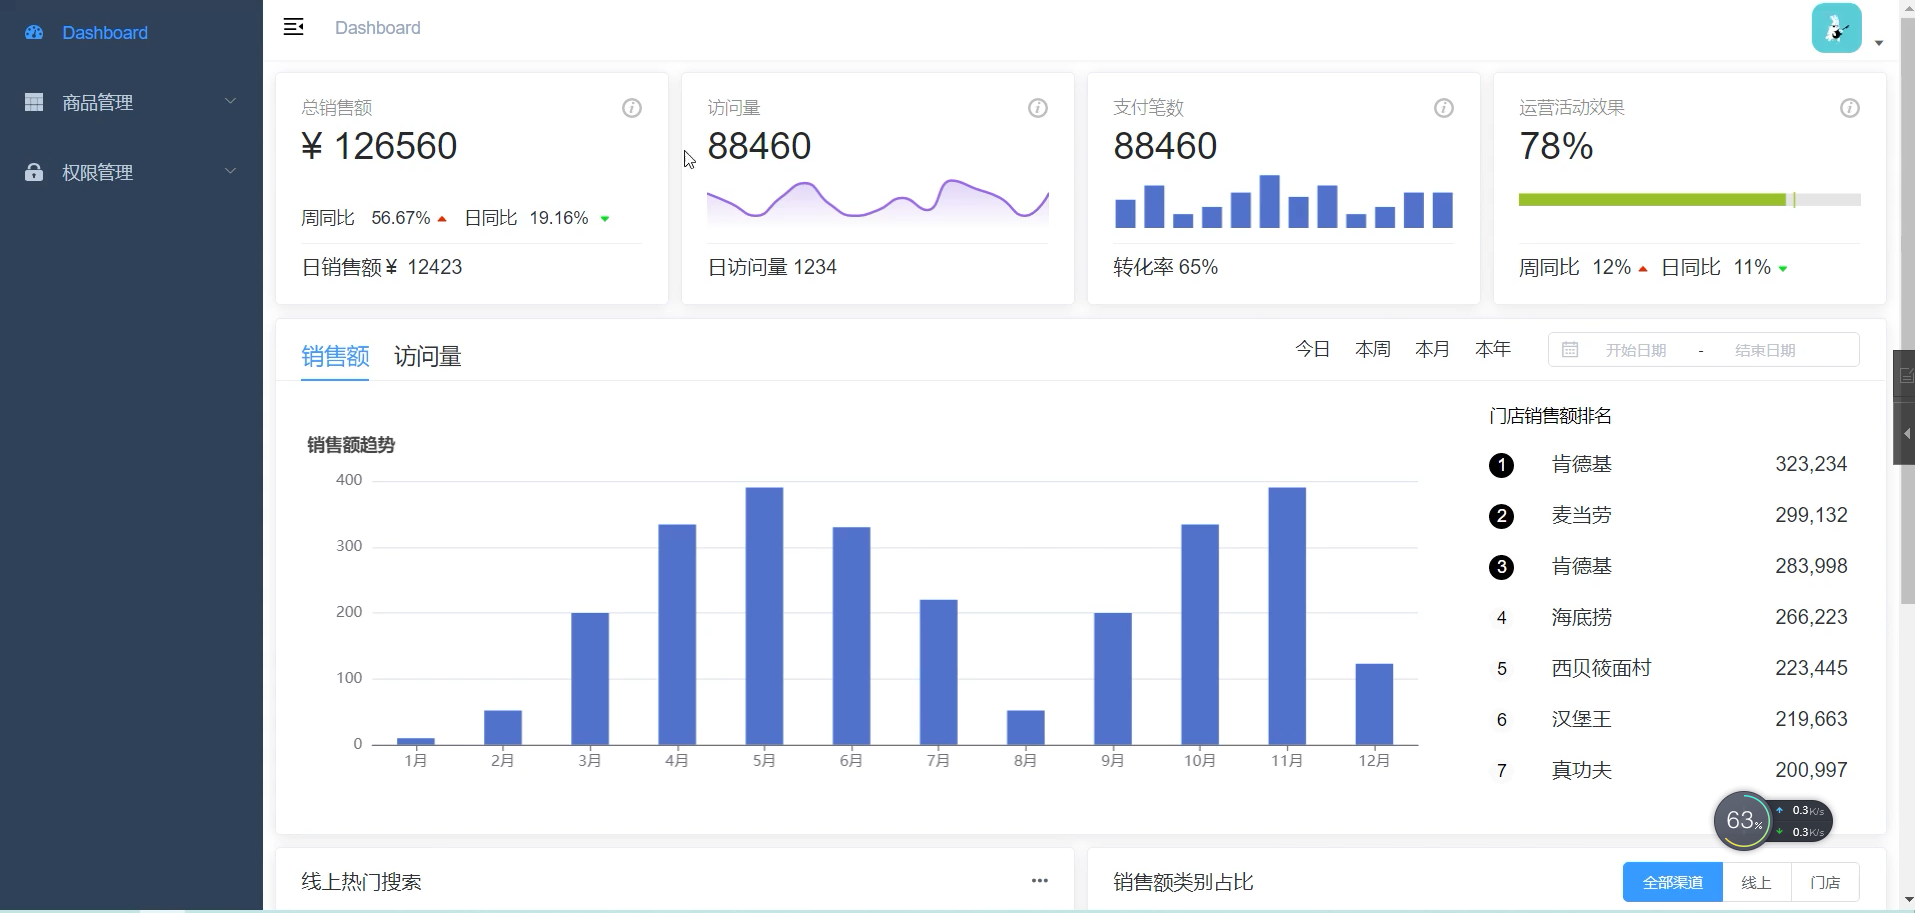Click the 线上热门搜索 card title
1915x913 pixels.
[x=361, y=882]
